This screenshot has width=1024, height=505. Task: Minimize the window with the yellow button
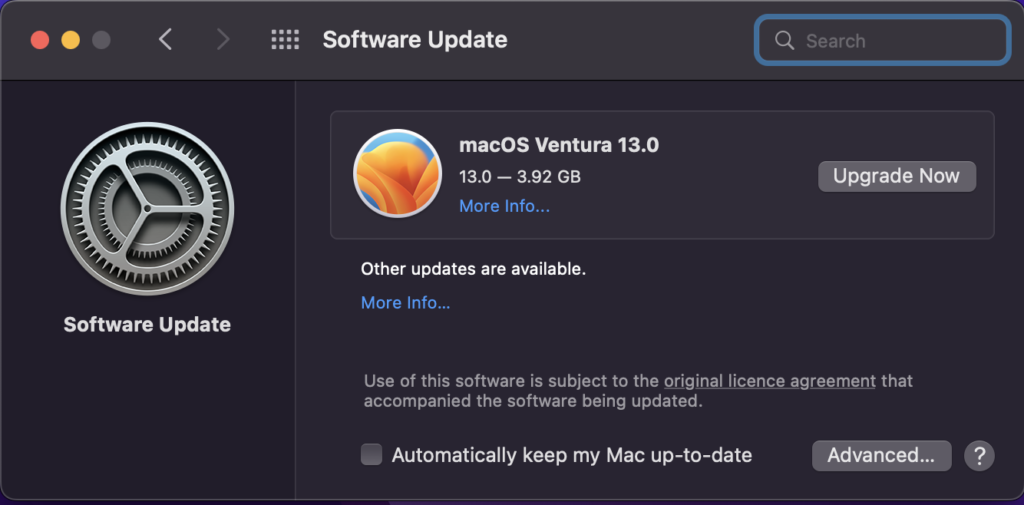pyautogui.click(x=71, y=41)
